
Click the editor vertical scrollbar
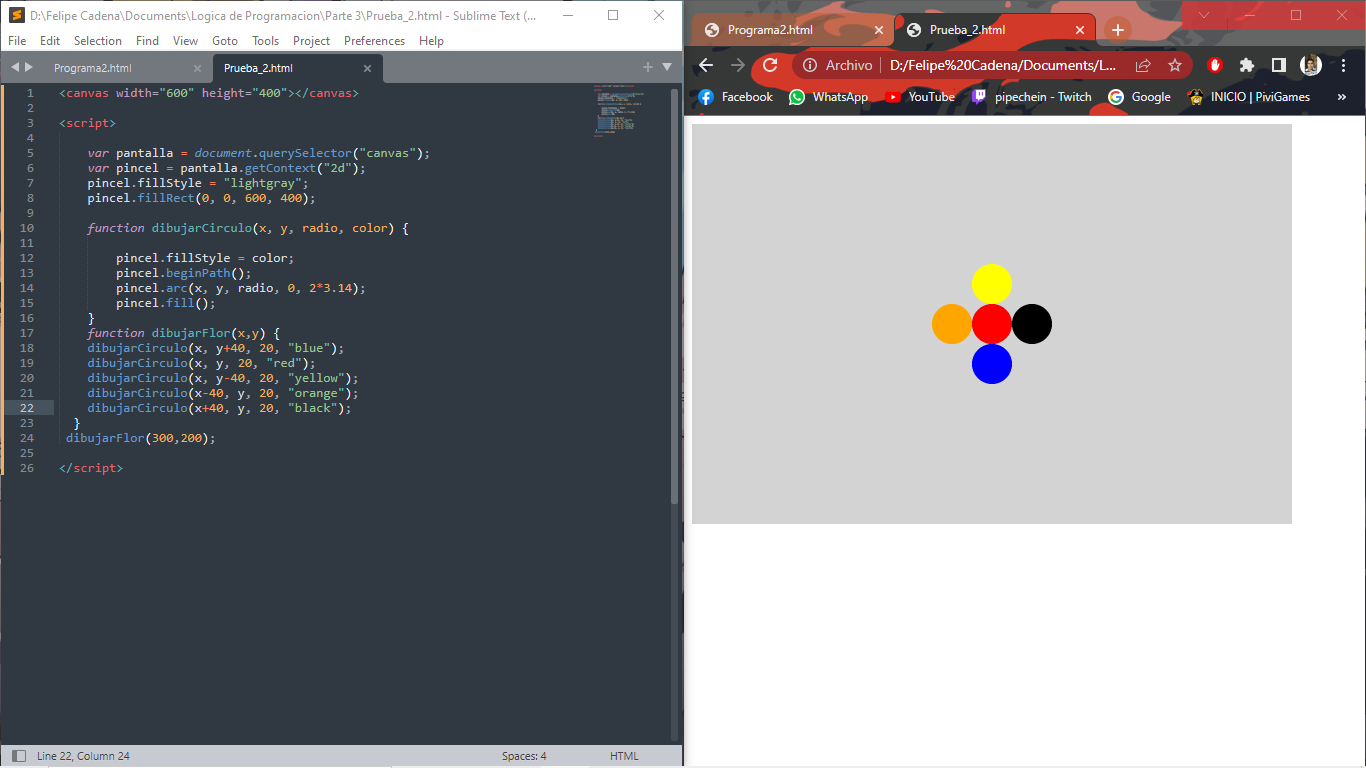click(675, 295)
